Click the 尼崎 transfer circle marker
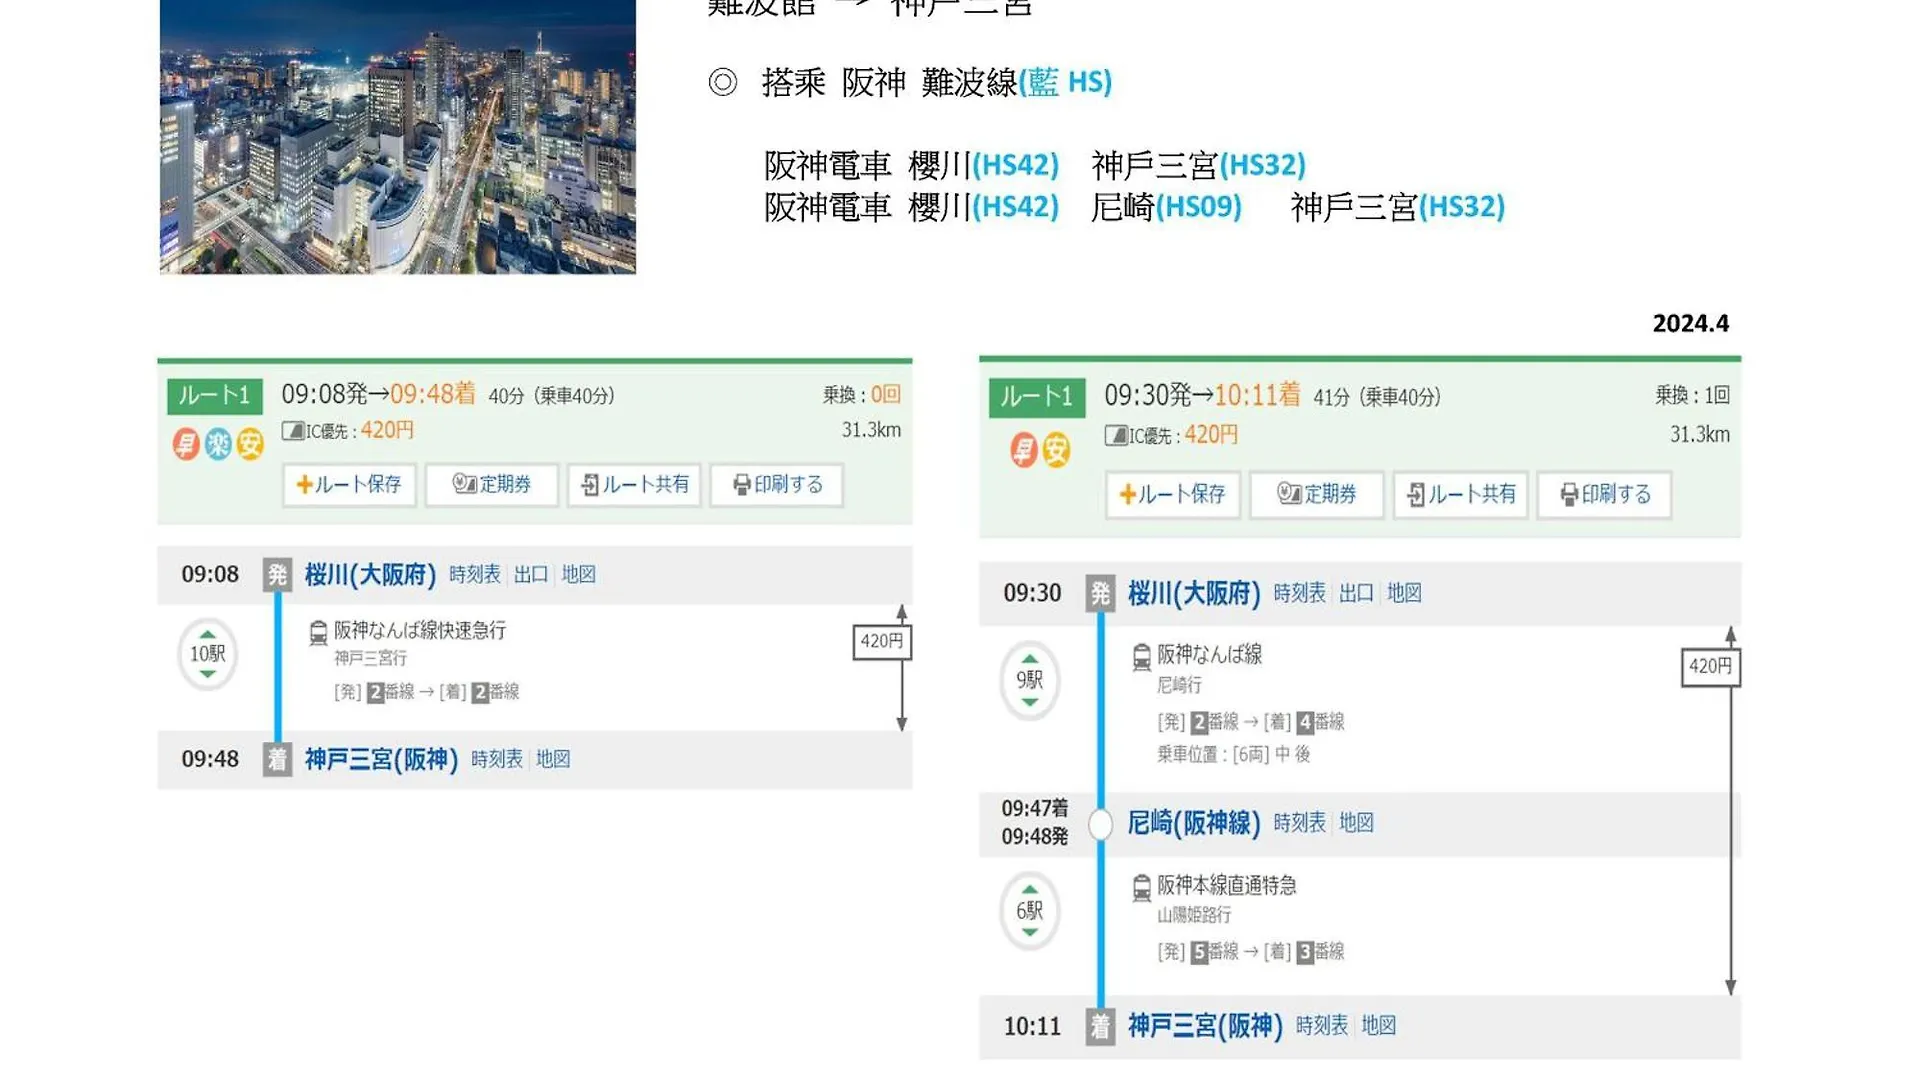Viewport: 1920px width, 1080px height. 1100,825
